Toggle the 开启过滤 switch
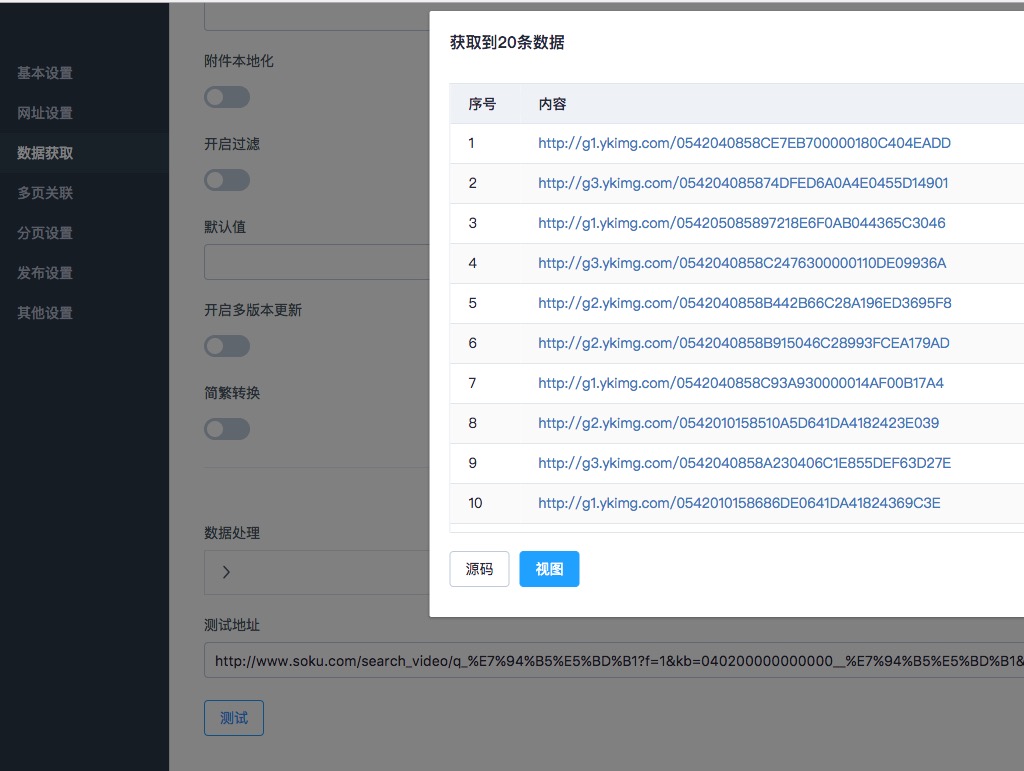This screenshot has width=1024, height=771. pos(227,180)
